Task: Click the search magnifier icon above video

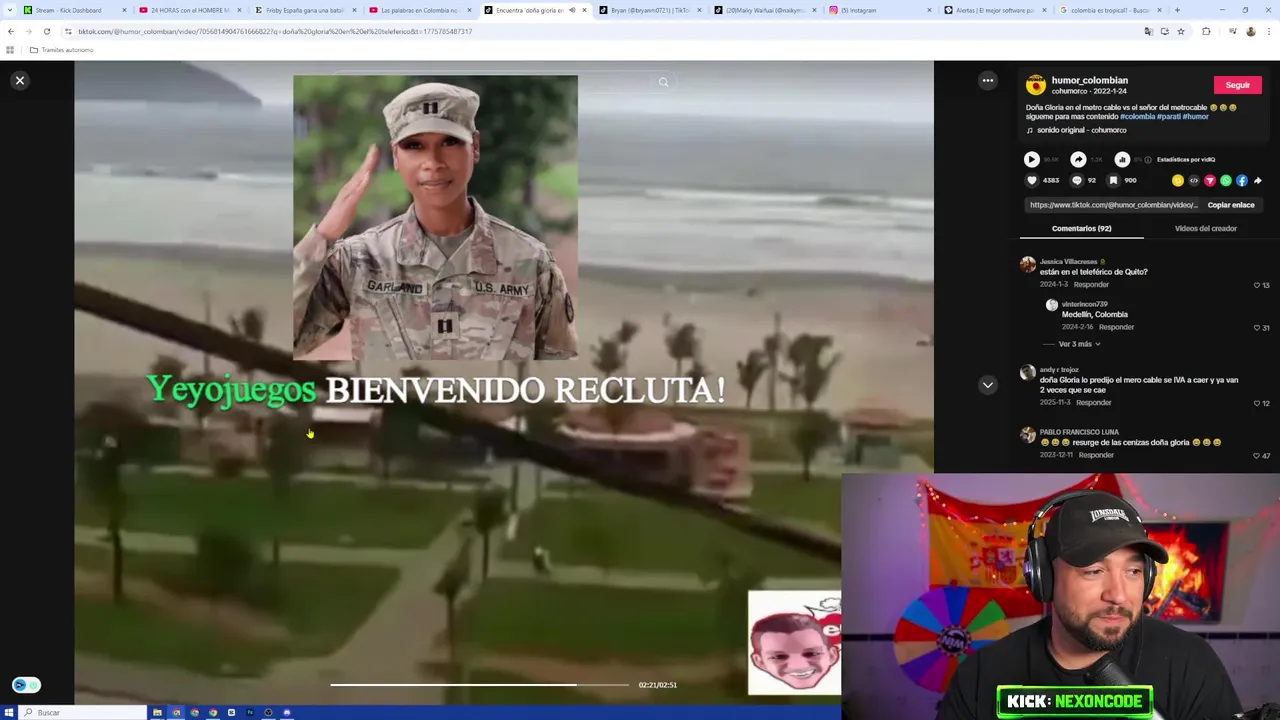Action: coord(663,82)
